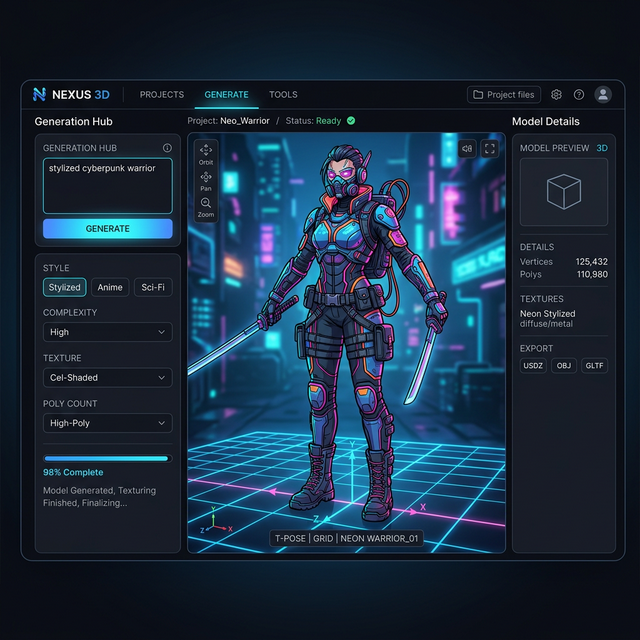Open the settings gear icon

click(x=556, y=95)
